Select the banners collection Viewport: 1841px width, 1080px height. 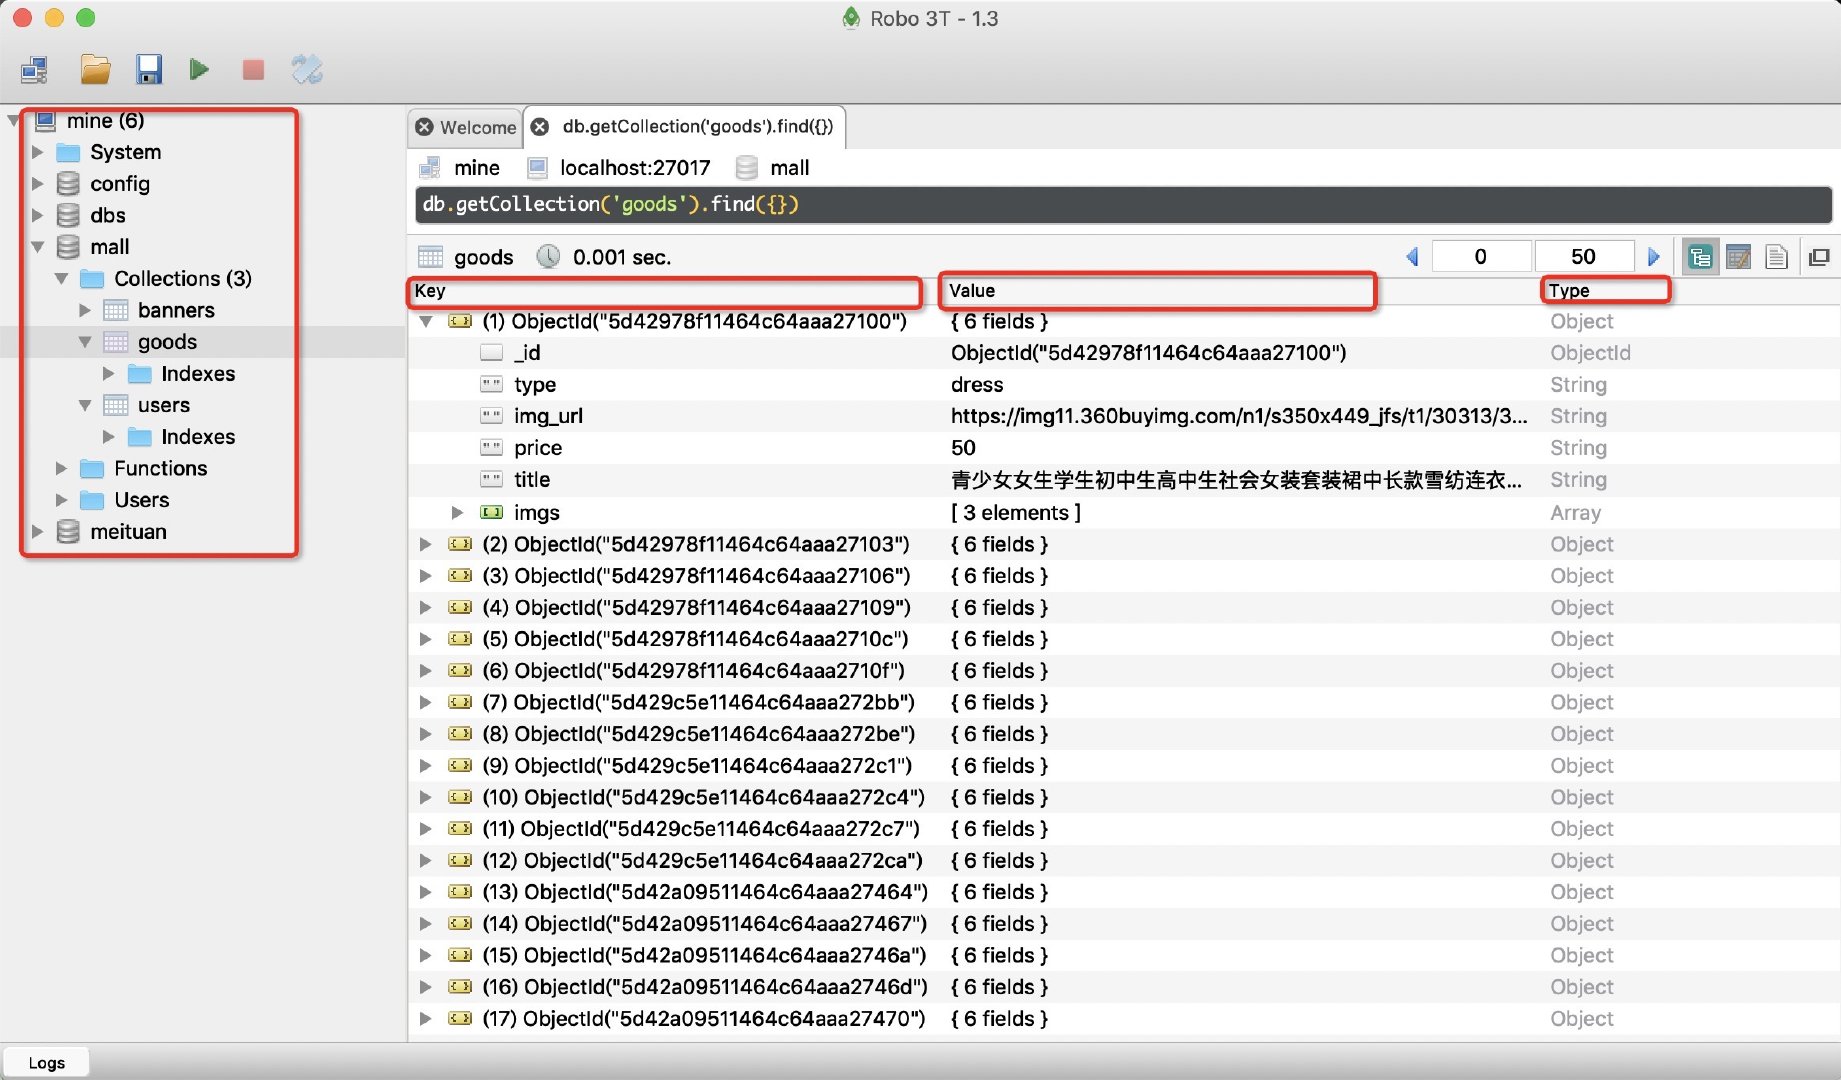pos(176,310)
